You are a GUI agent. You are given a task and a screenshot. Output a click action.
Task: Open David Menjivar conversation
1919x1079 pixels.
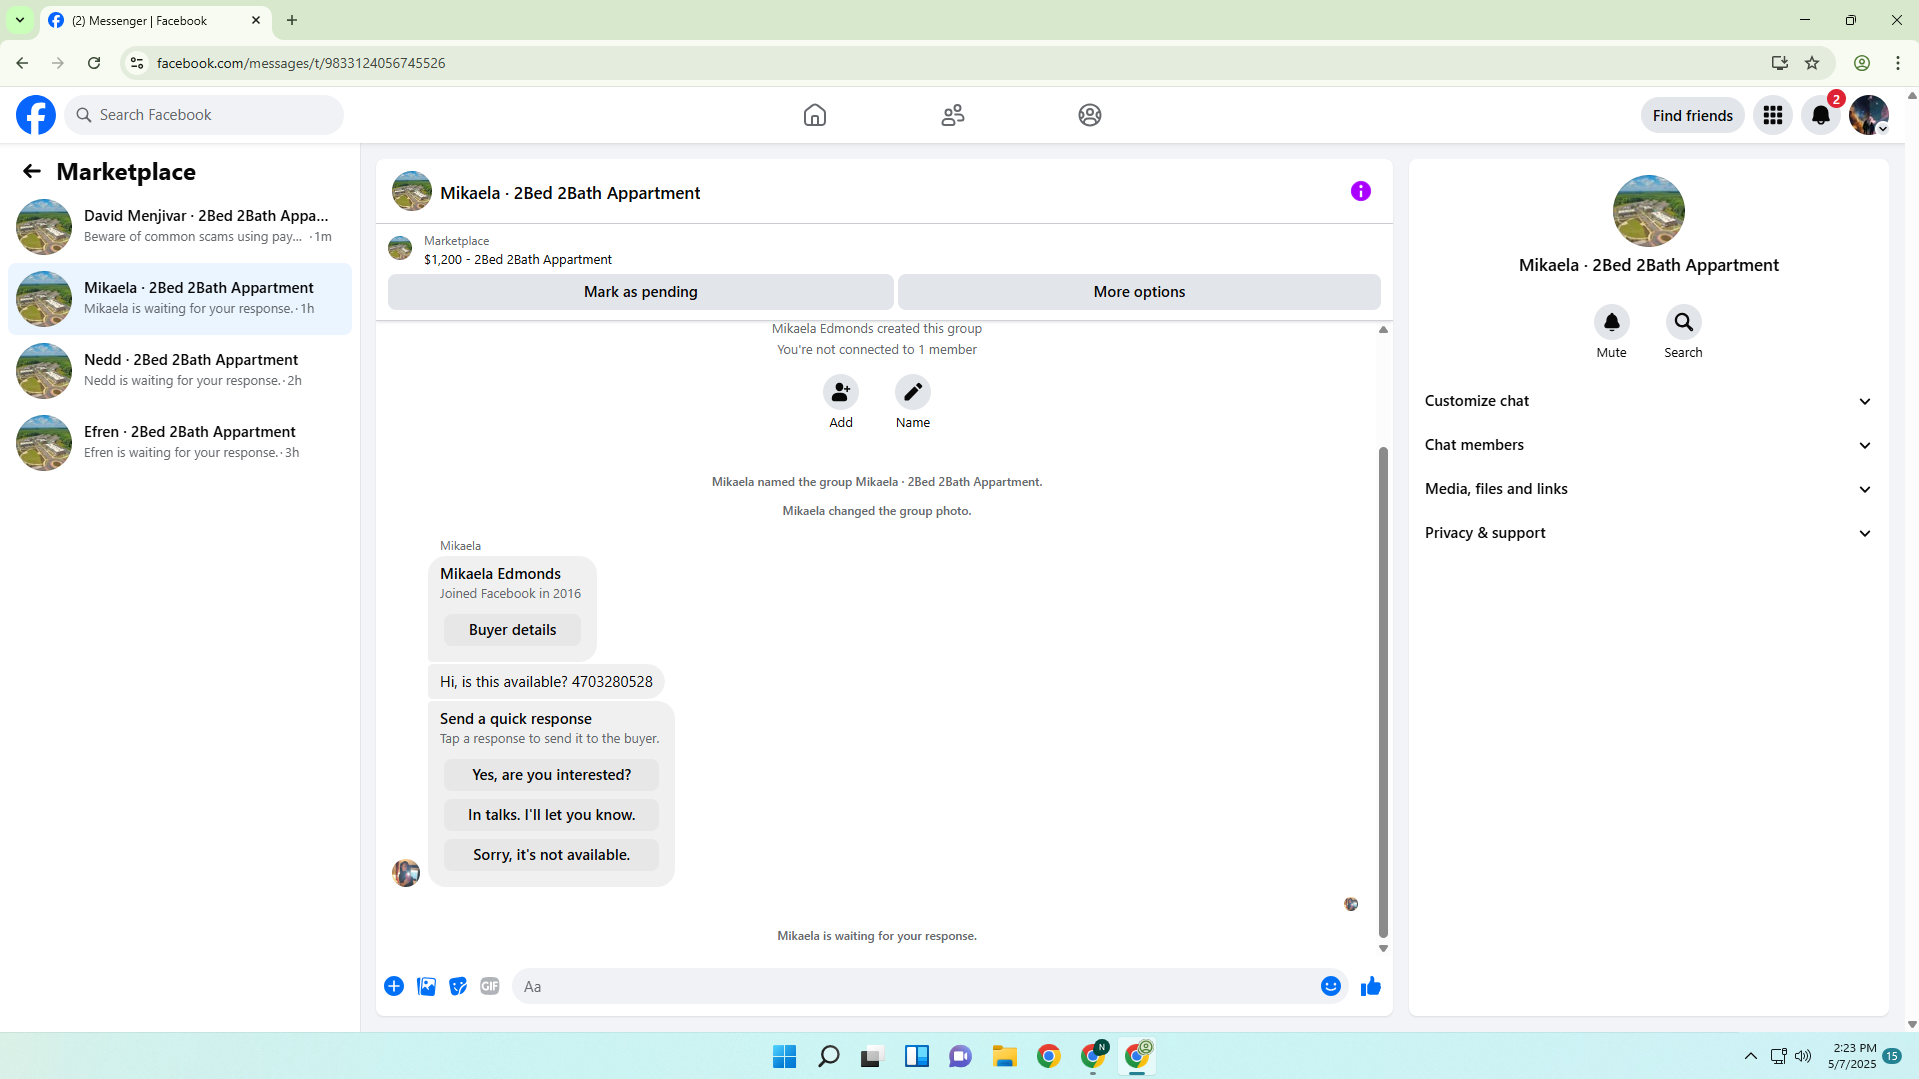(180, 227)
